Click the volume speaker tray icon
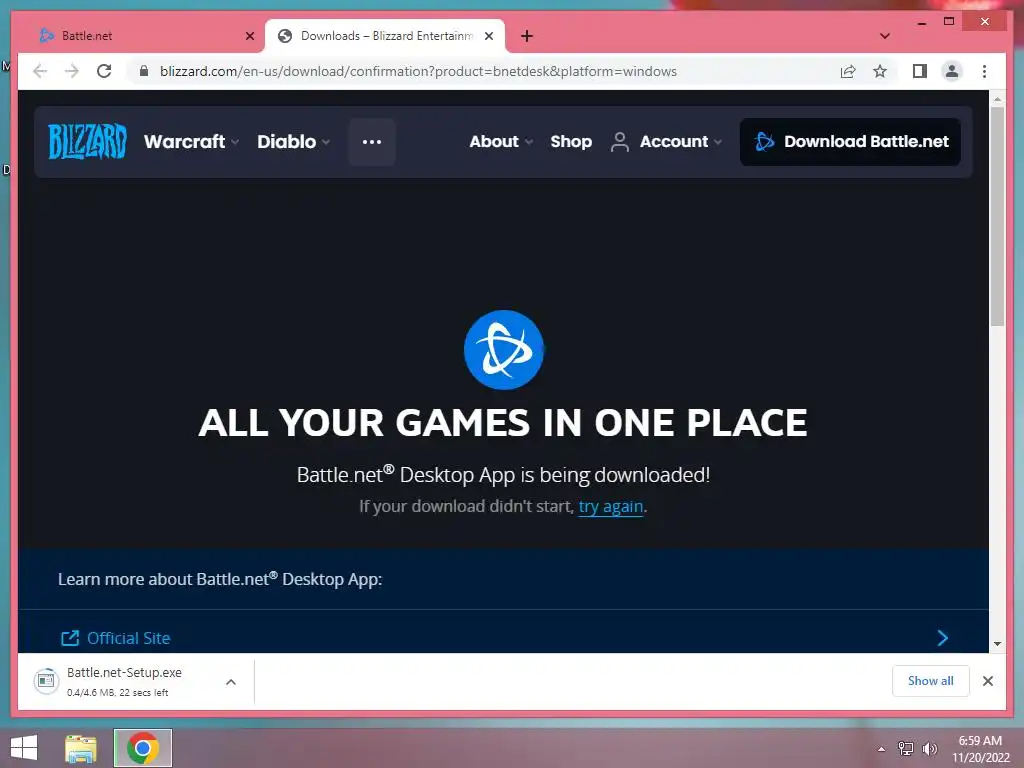This screenshot has width=1024, height=768. (x=930, y=748)
